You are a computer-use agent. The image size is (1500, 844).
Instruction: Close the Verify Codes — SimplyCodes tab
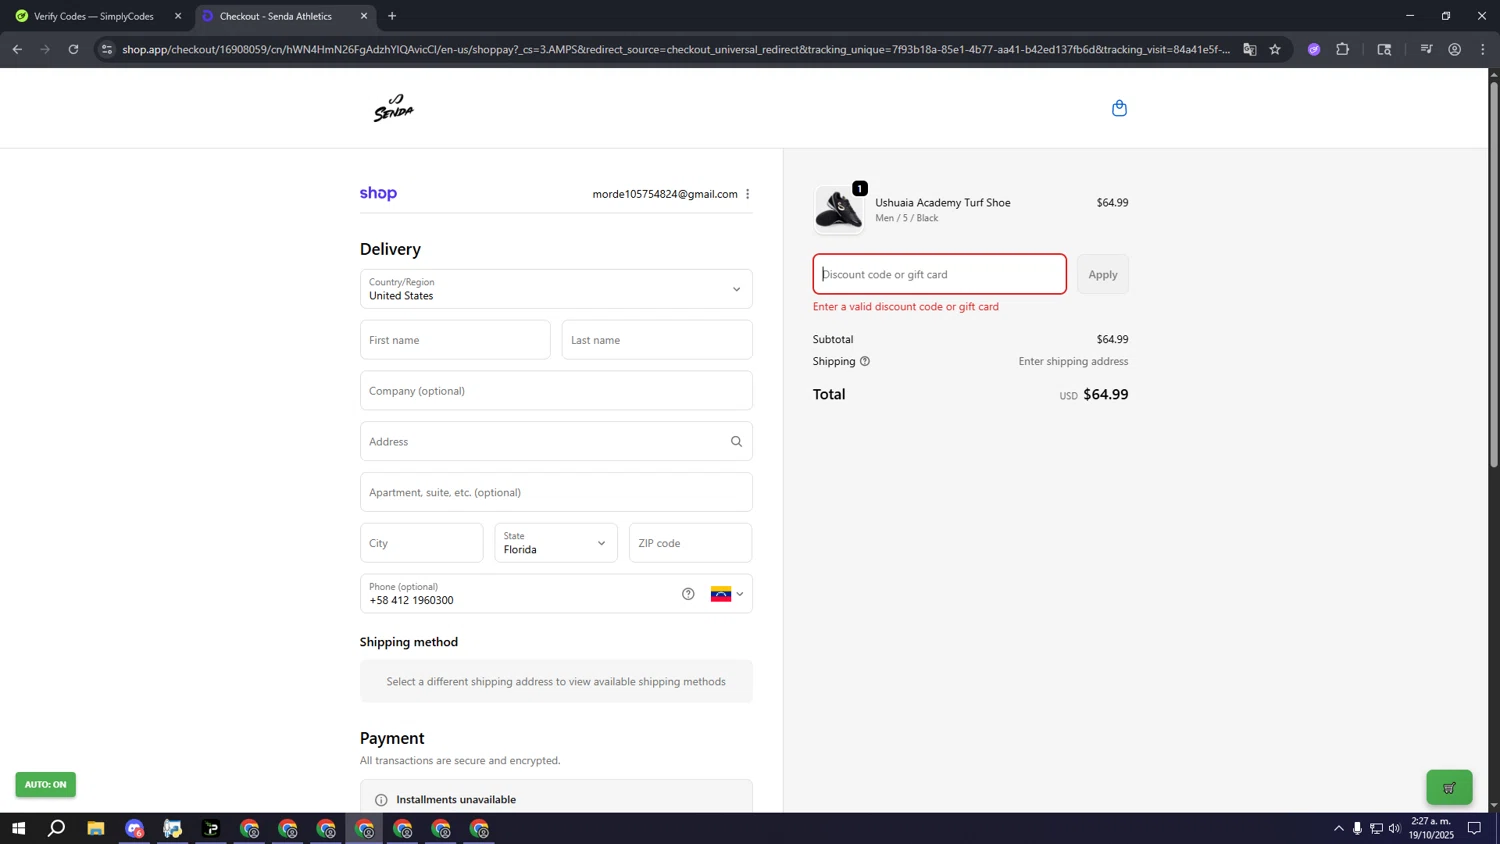click(x=178, y=16)
